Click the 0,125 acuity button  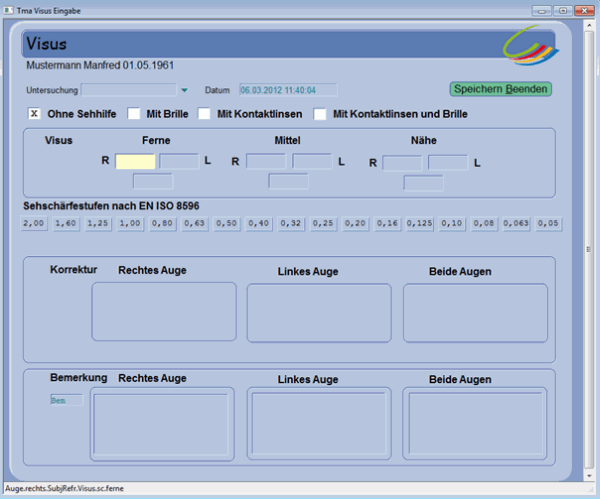tap(420, 223)
